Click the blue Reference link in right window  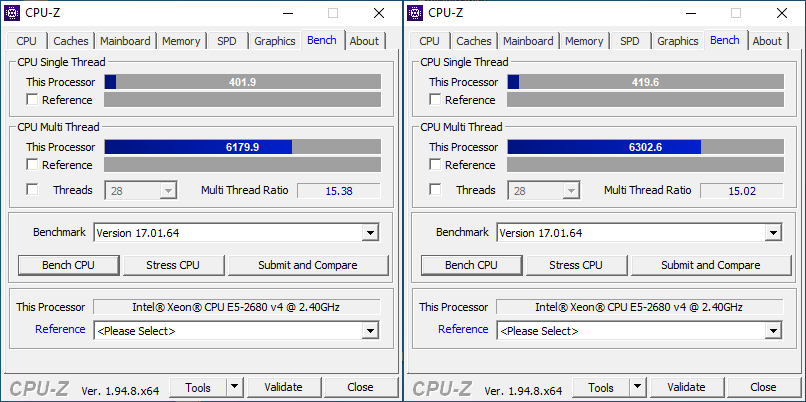point(463,329)
